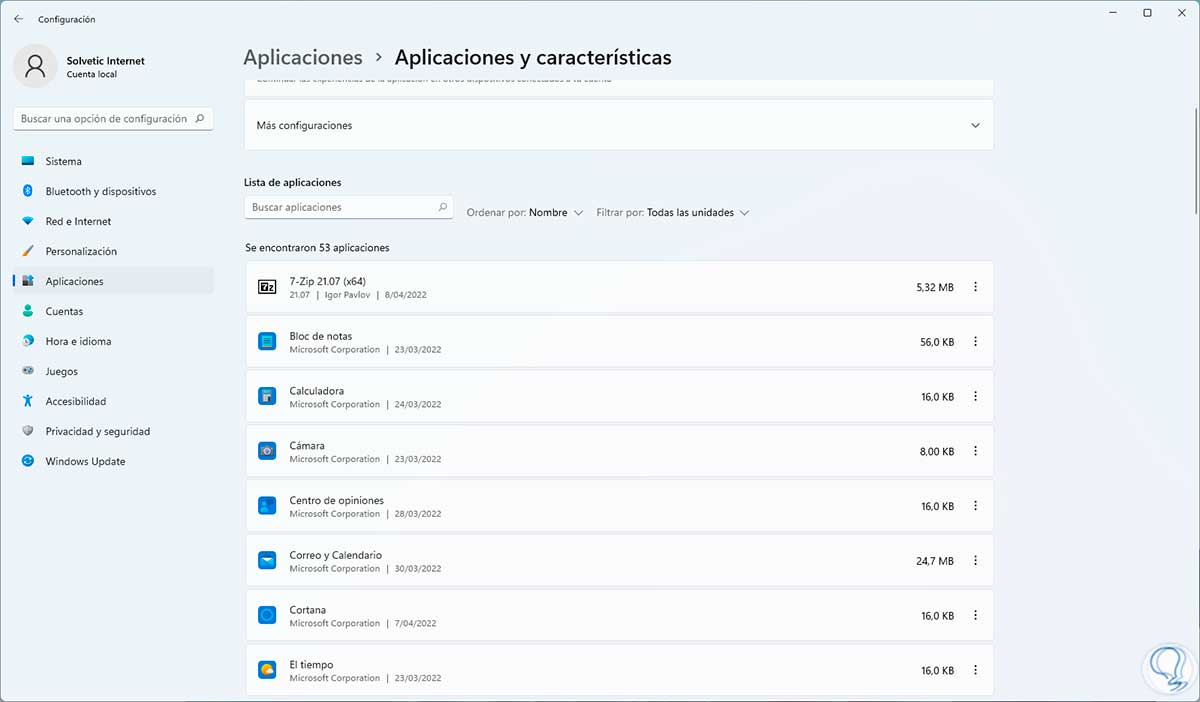Click the El tiempo weather app icon

267,670
